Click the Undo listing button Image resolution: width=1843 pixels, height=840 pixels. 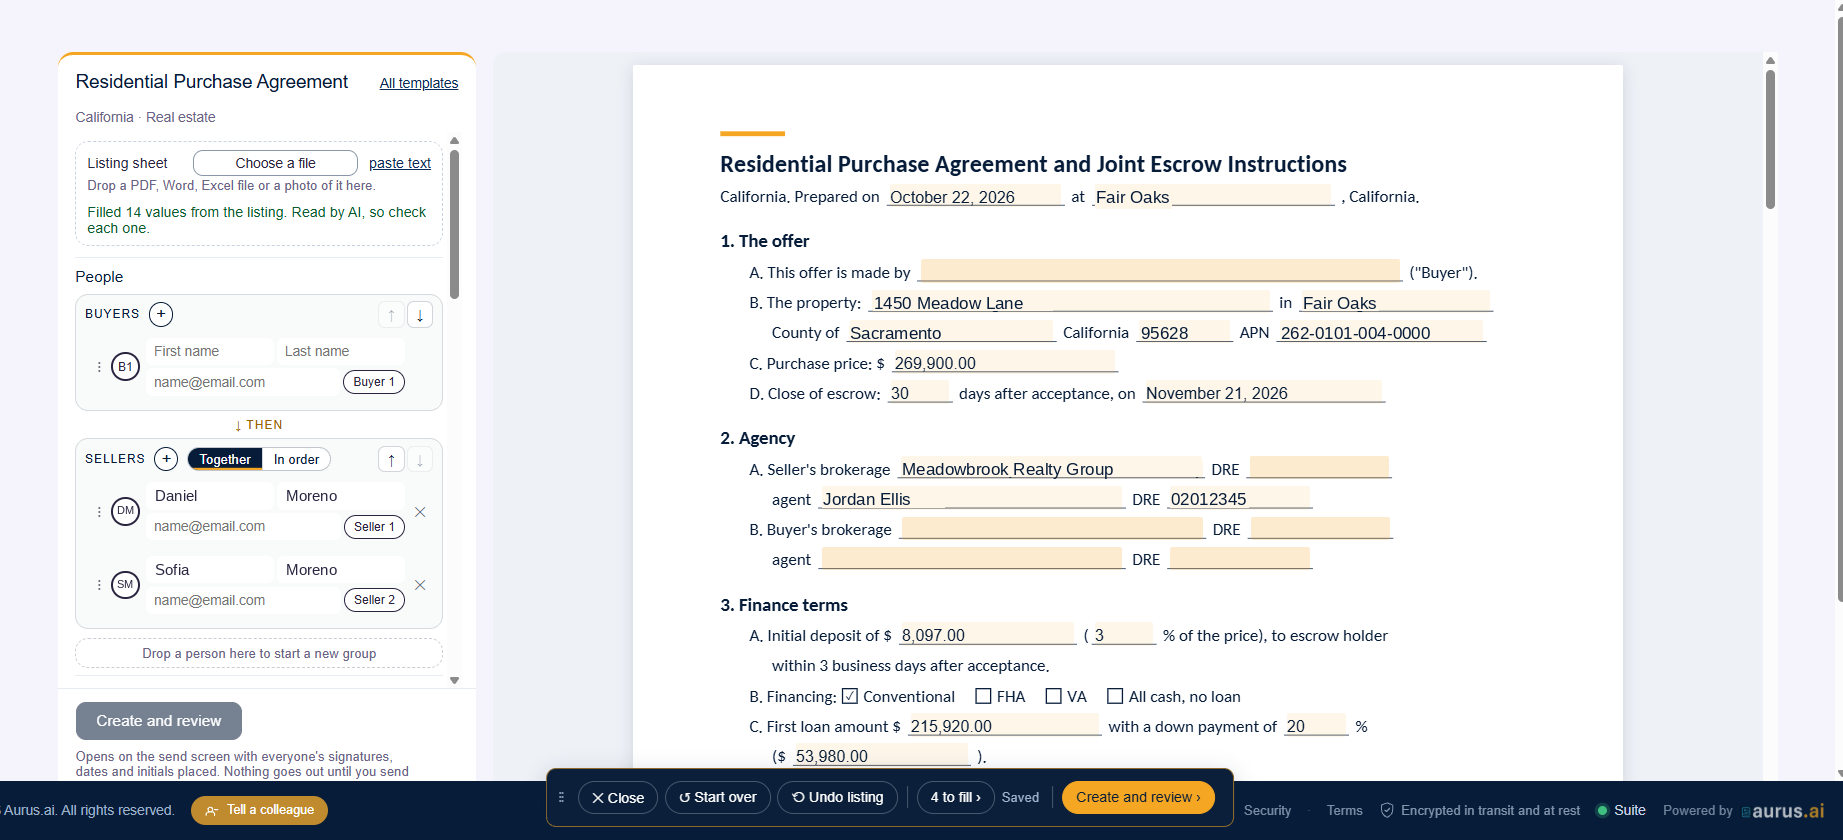[838, 797]
